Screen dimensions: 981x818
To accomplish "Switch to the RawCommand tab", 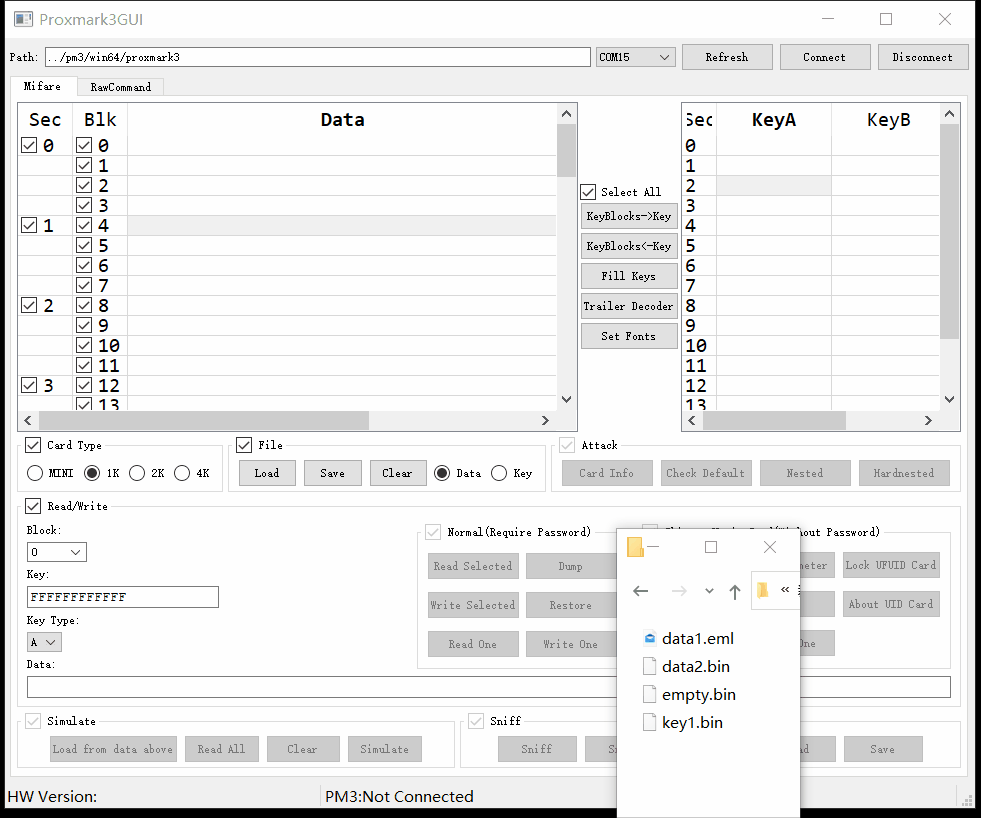I will coord(120,87).
